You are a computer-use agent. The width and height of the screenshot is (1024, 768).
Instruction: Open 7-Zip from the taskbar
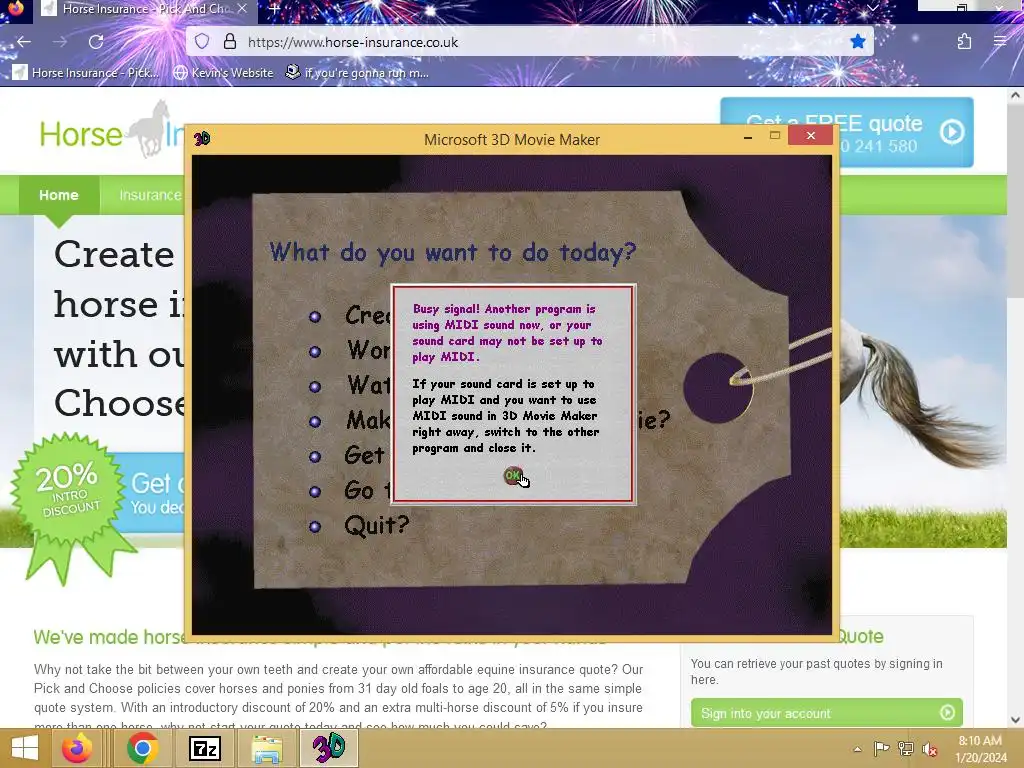204,748
